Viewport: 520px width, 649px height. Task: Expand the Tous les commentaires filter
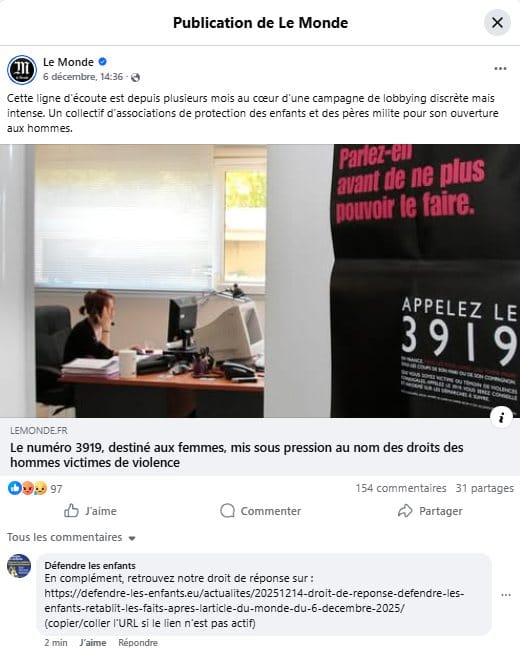[71, 537]
